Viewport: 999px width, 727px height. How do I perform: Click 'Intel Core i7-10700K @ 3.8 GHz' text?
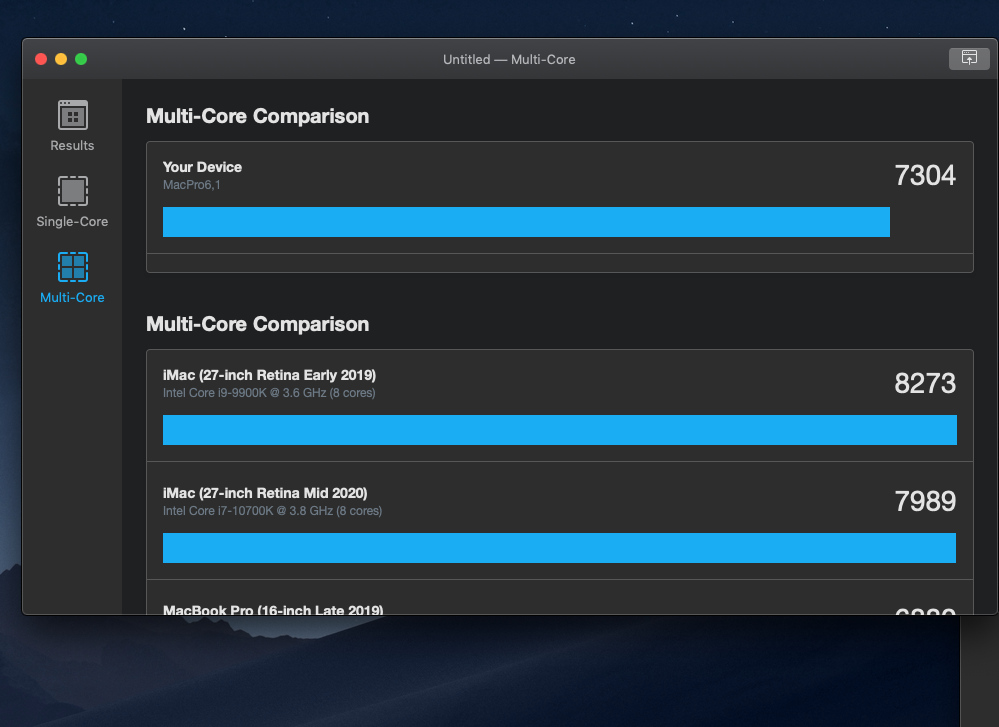pos(248,511)
